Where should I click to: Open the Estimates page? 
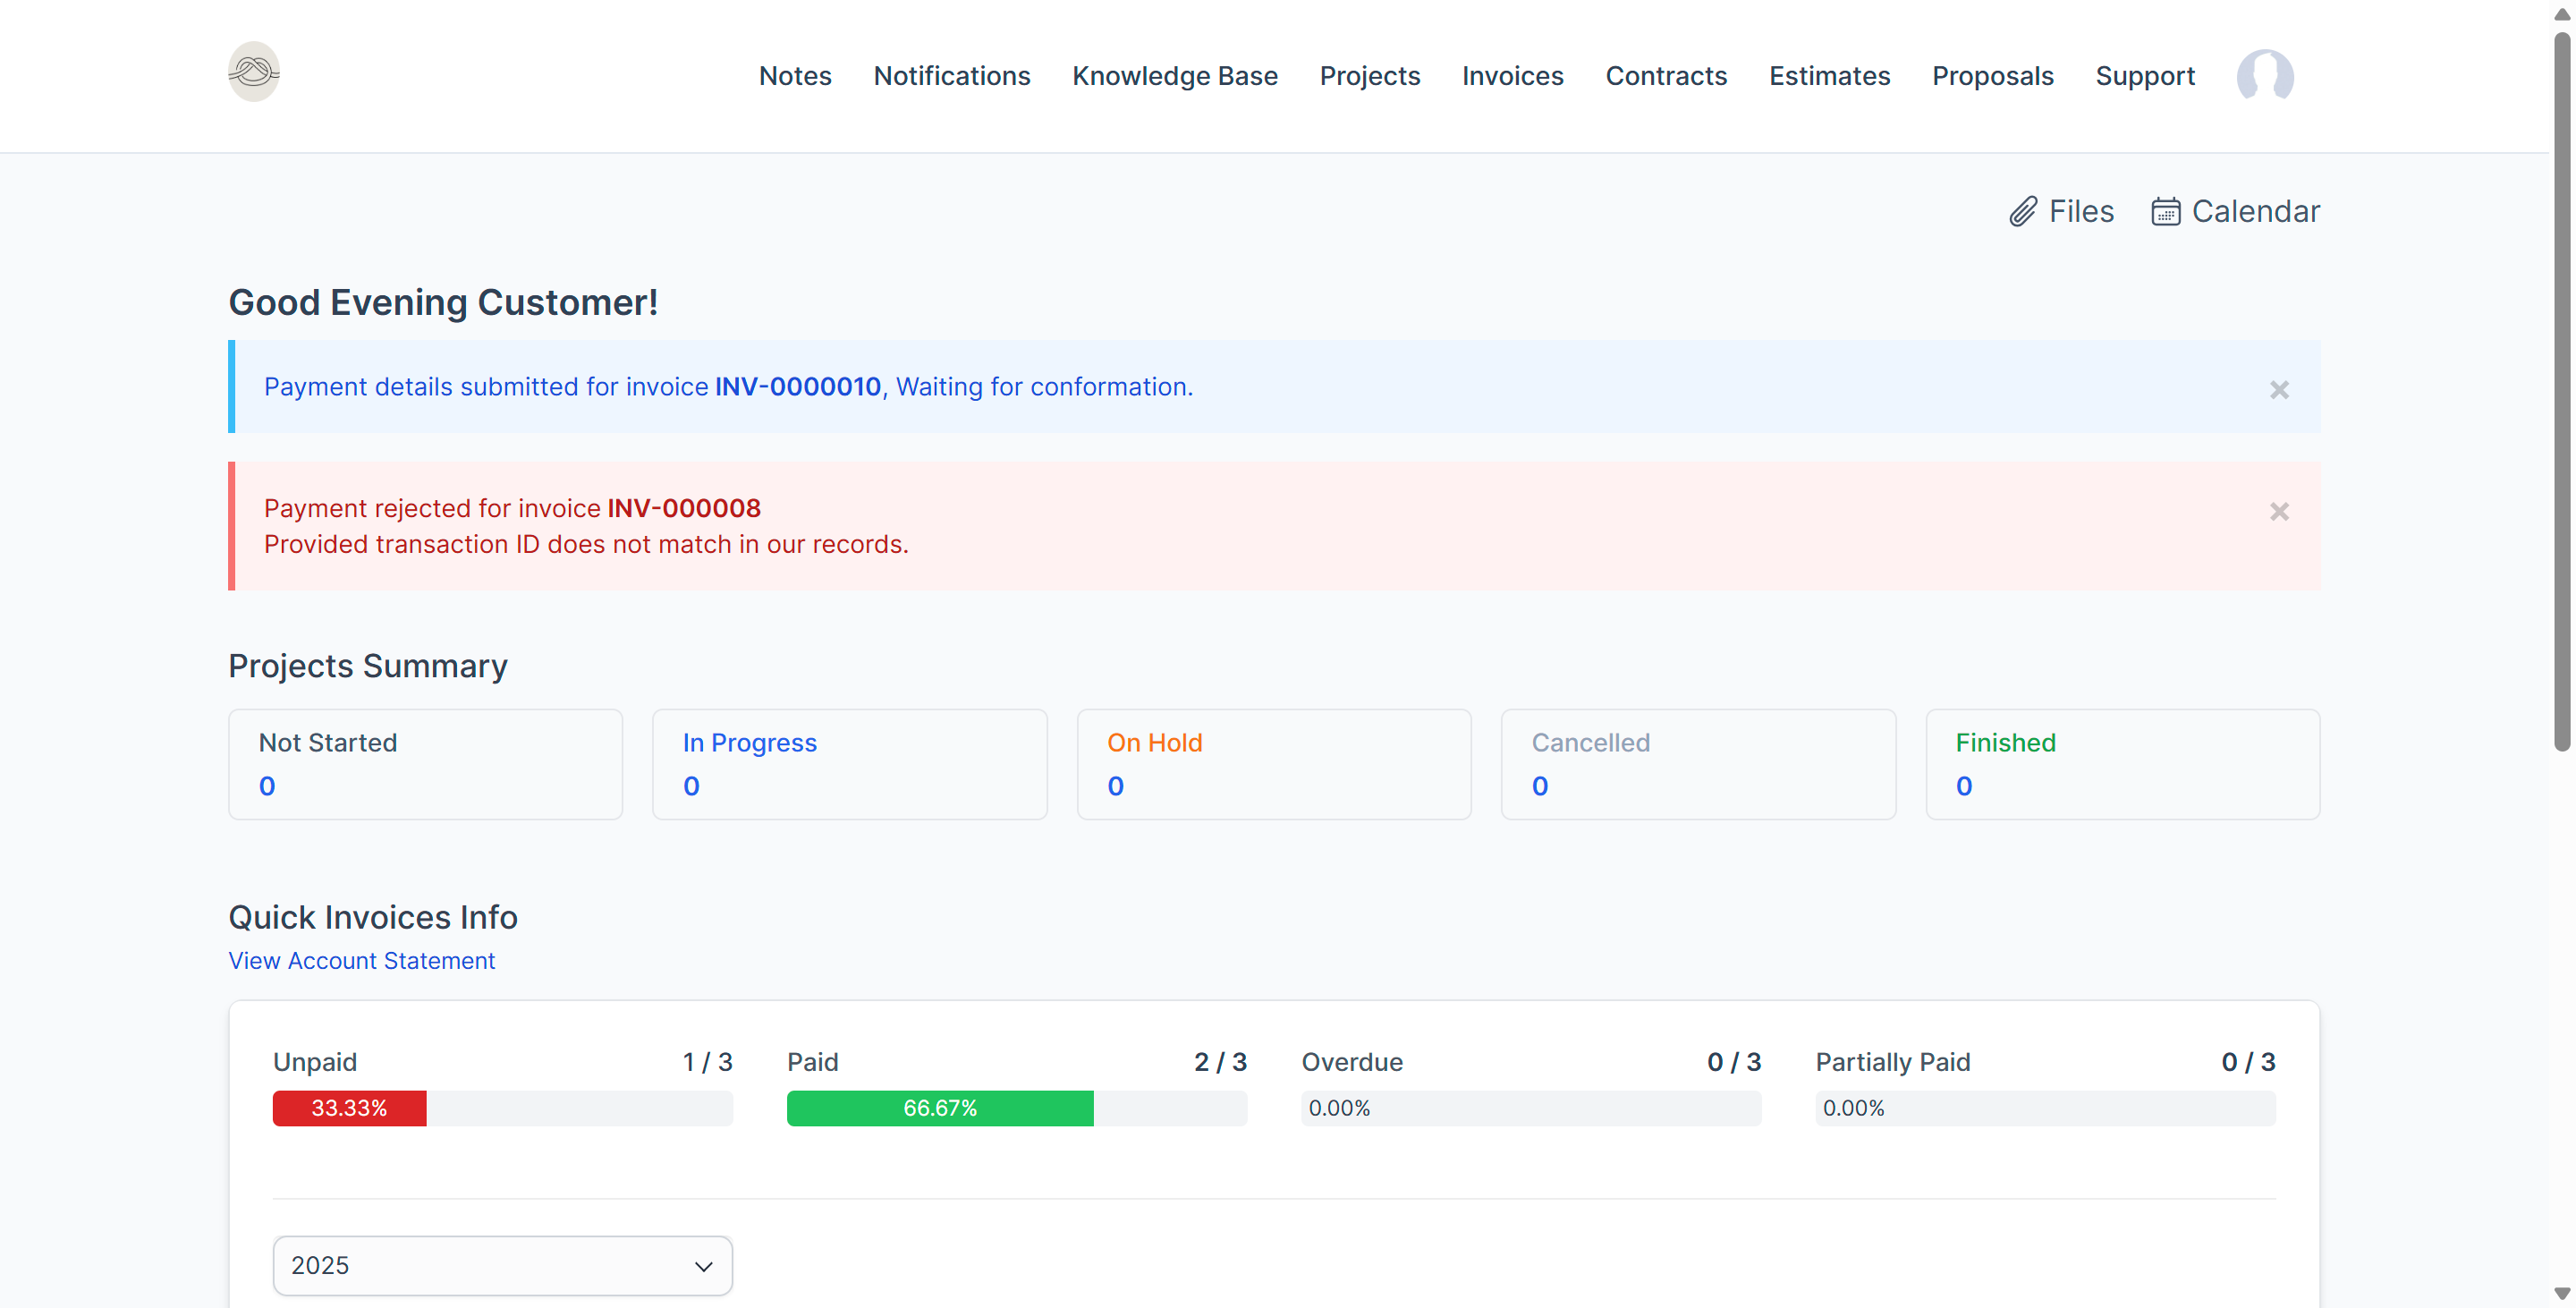[x=1829, y=76]
